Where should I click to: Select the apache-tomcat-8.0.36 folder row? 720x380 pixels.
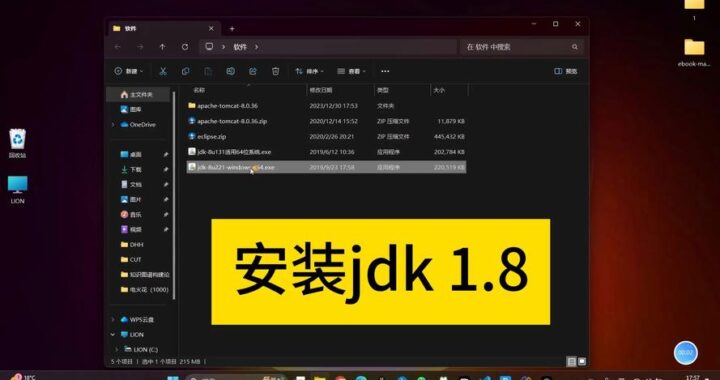tap(326, 106)
